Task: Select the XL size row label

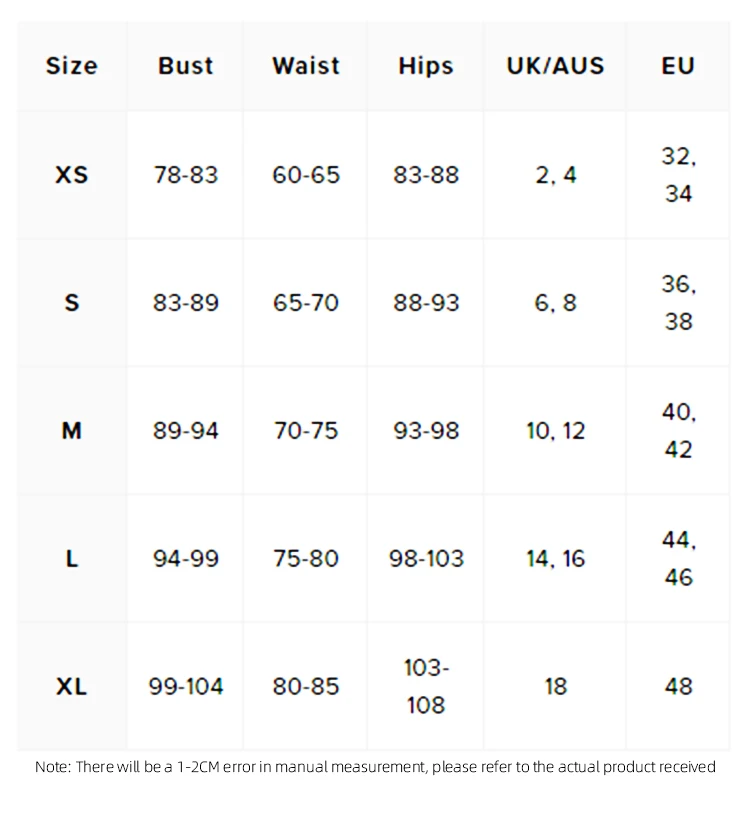Action: pos(72,687)
